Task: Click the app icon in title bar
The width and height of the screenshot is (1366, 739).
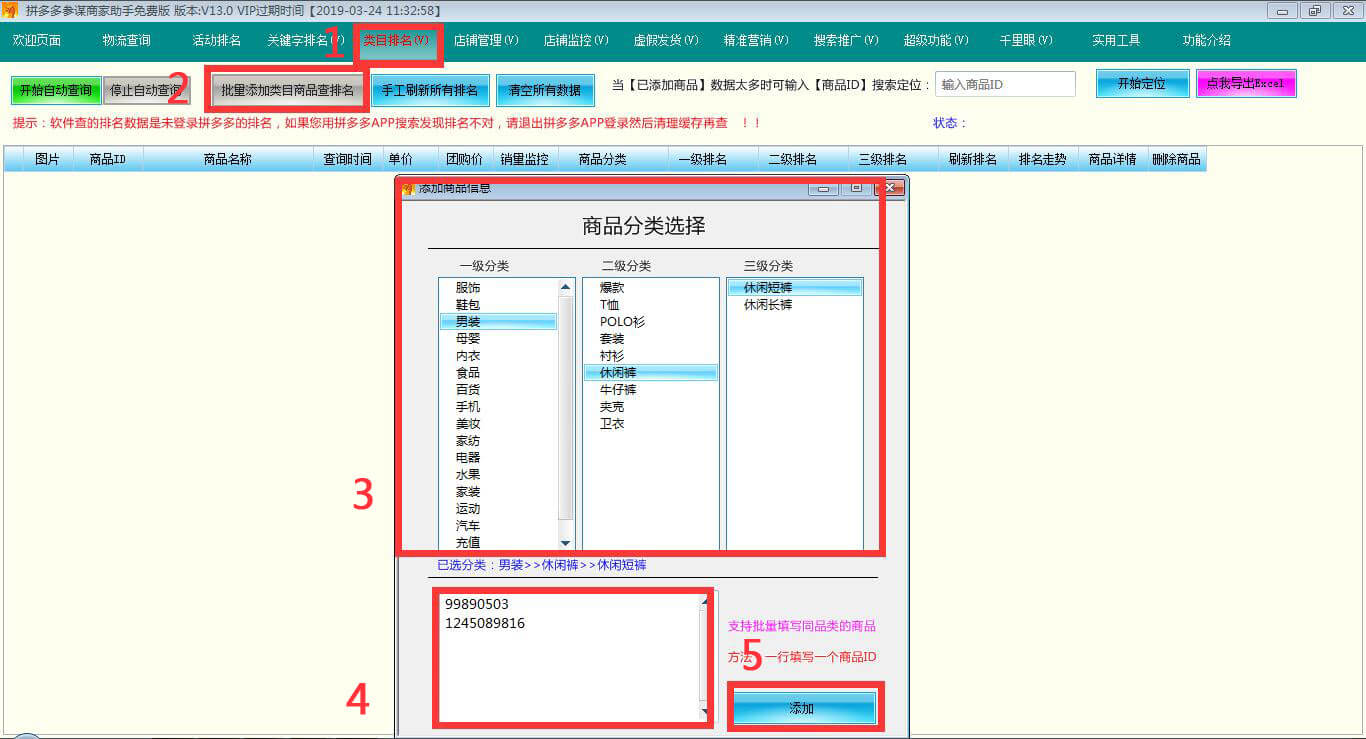Action: [10, 10]
